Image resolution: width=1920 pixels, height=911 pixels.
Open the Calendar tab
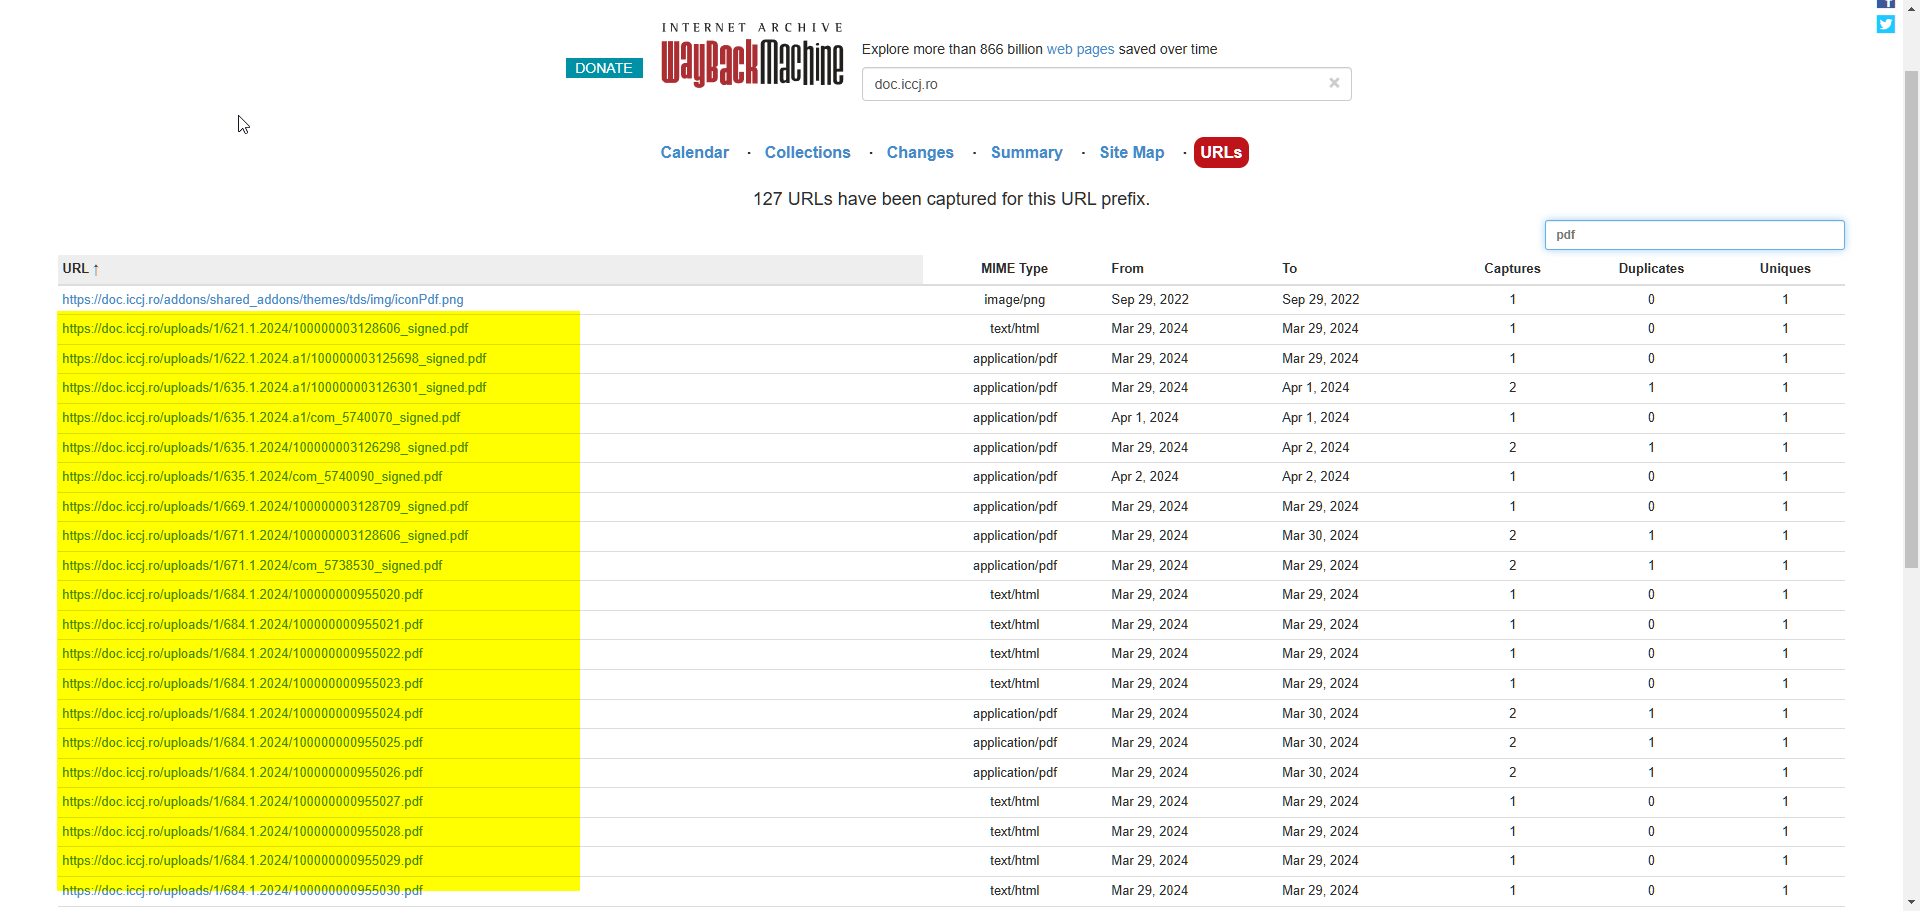tap(694, 152)
